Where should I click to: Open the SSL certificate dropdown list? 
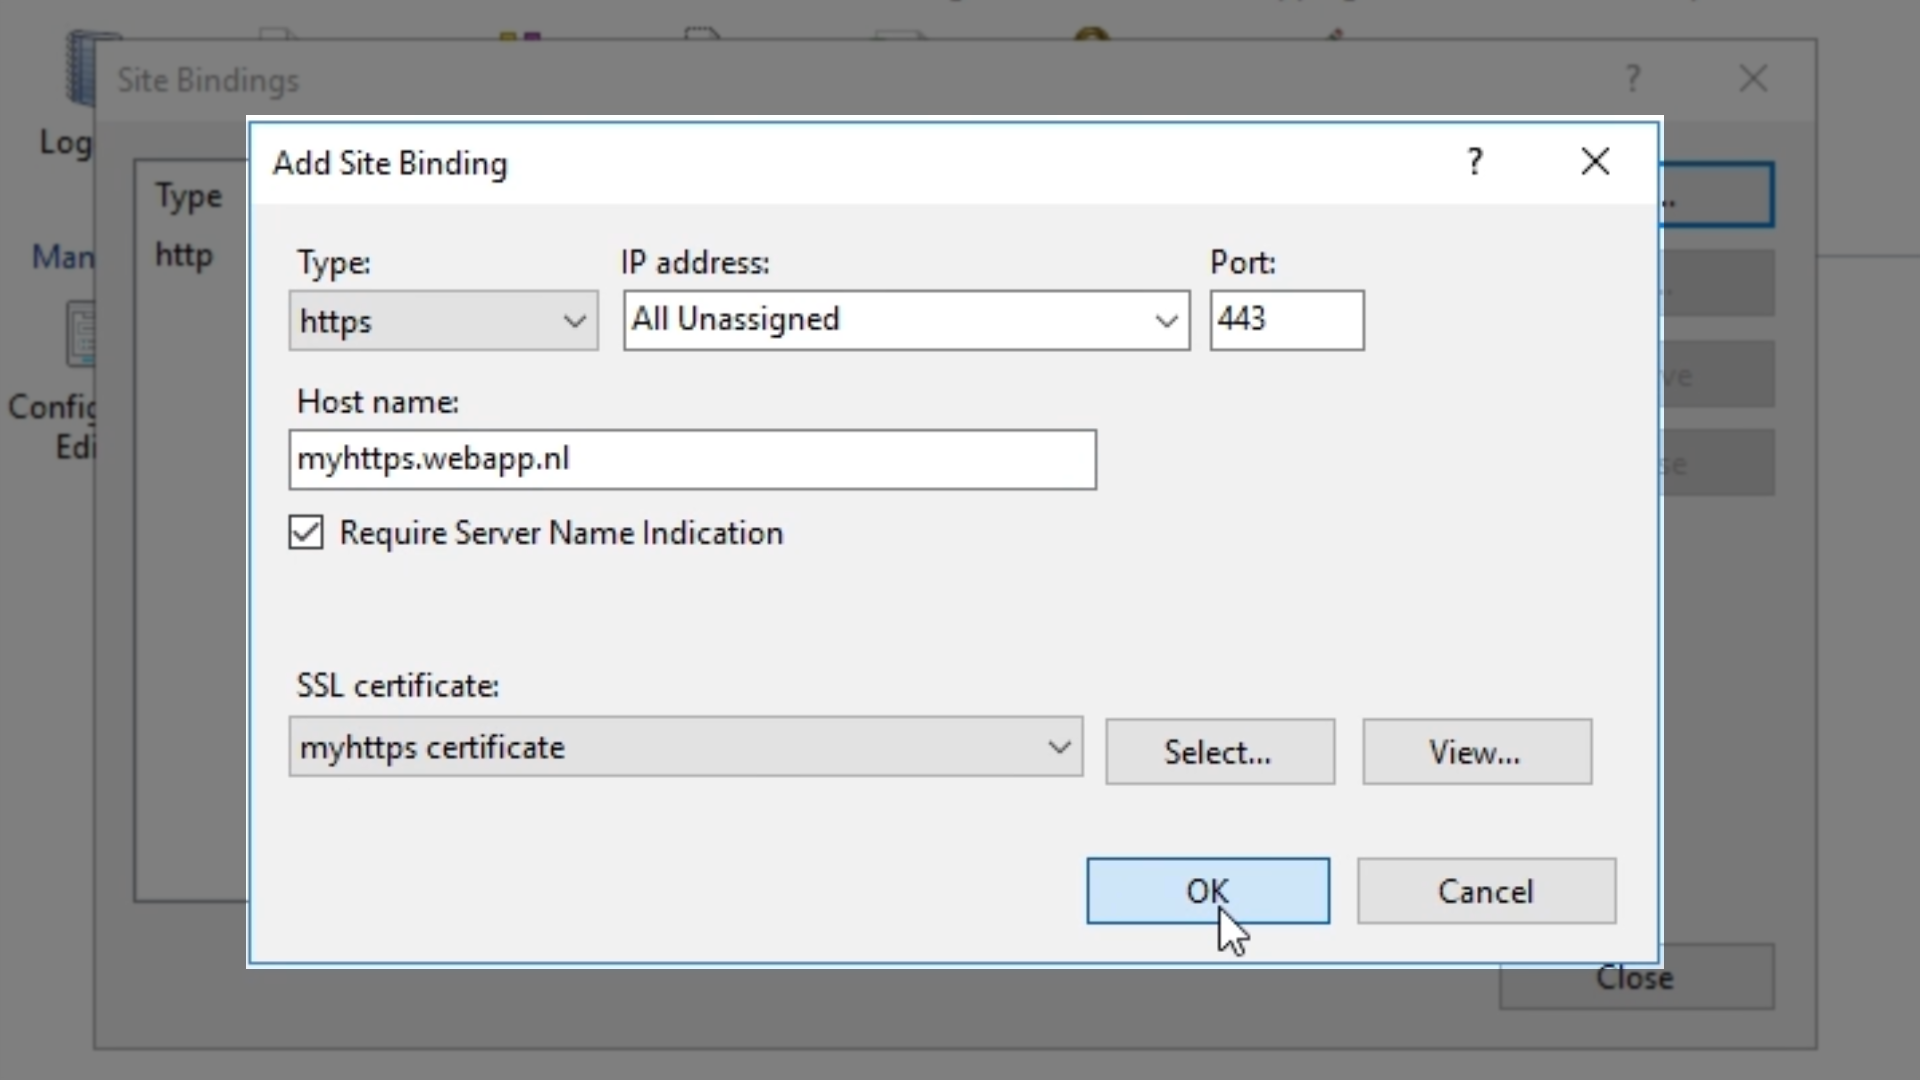(x=1059, y=747)
